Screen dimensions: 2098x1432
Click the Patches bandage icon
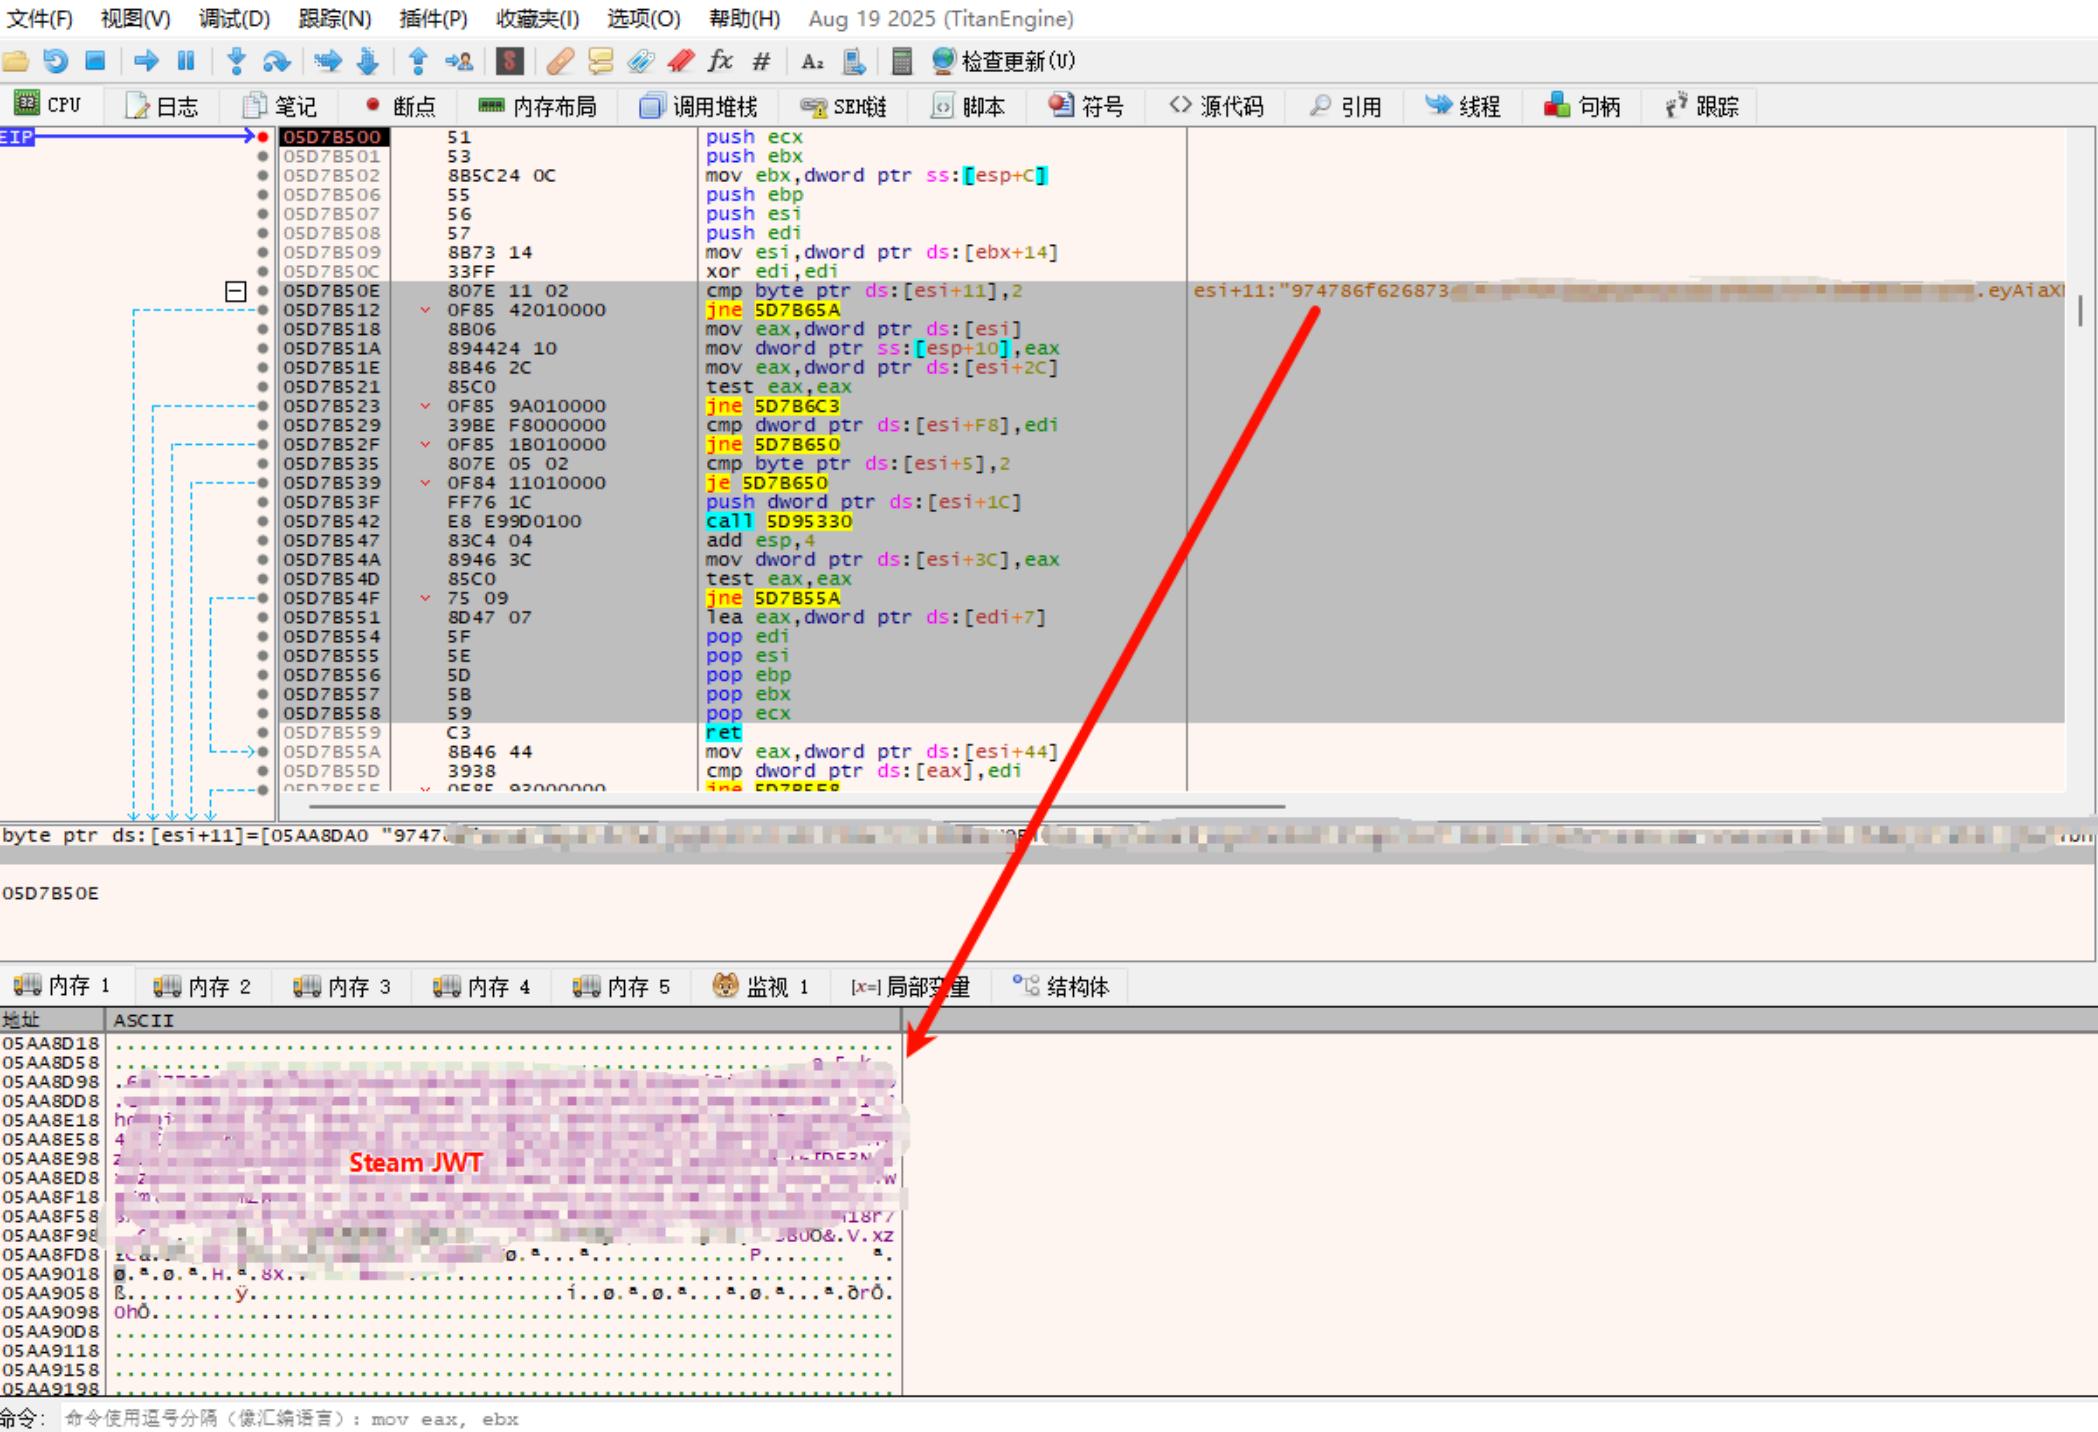point(560,61)
